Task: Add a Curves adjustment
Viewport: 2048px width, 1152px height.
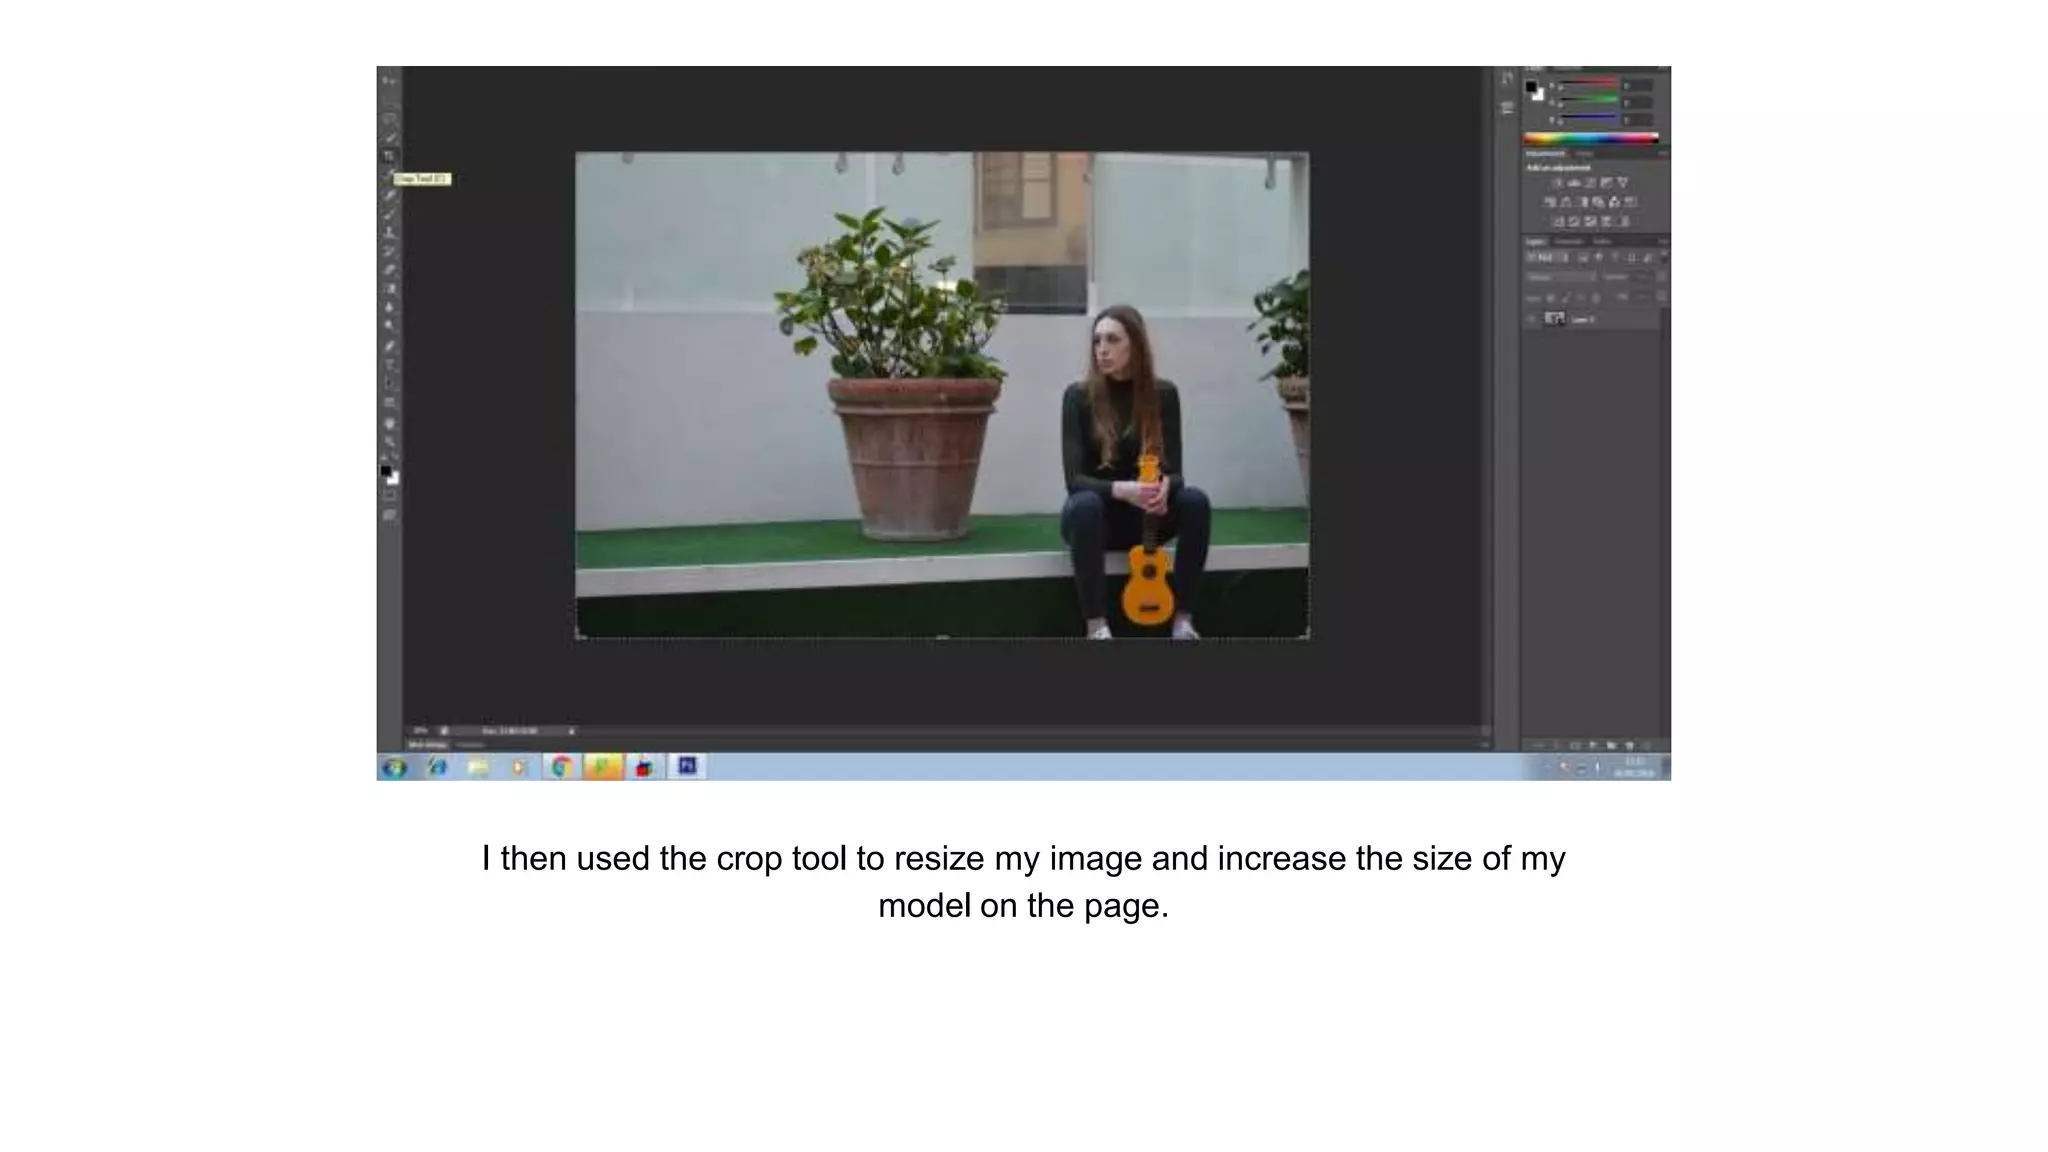Action: coord(1590,182)
